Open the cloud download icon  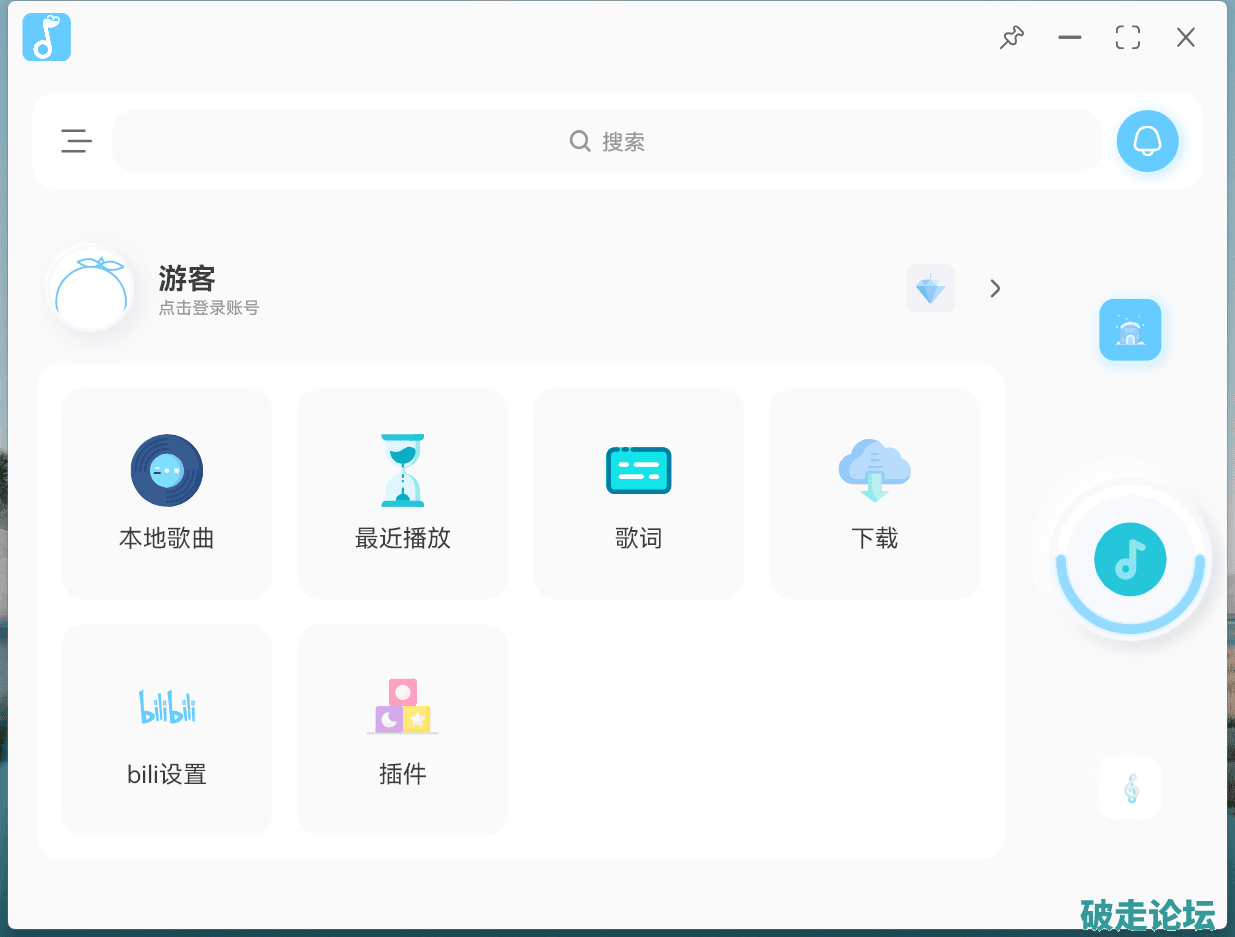[874, 470]
